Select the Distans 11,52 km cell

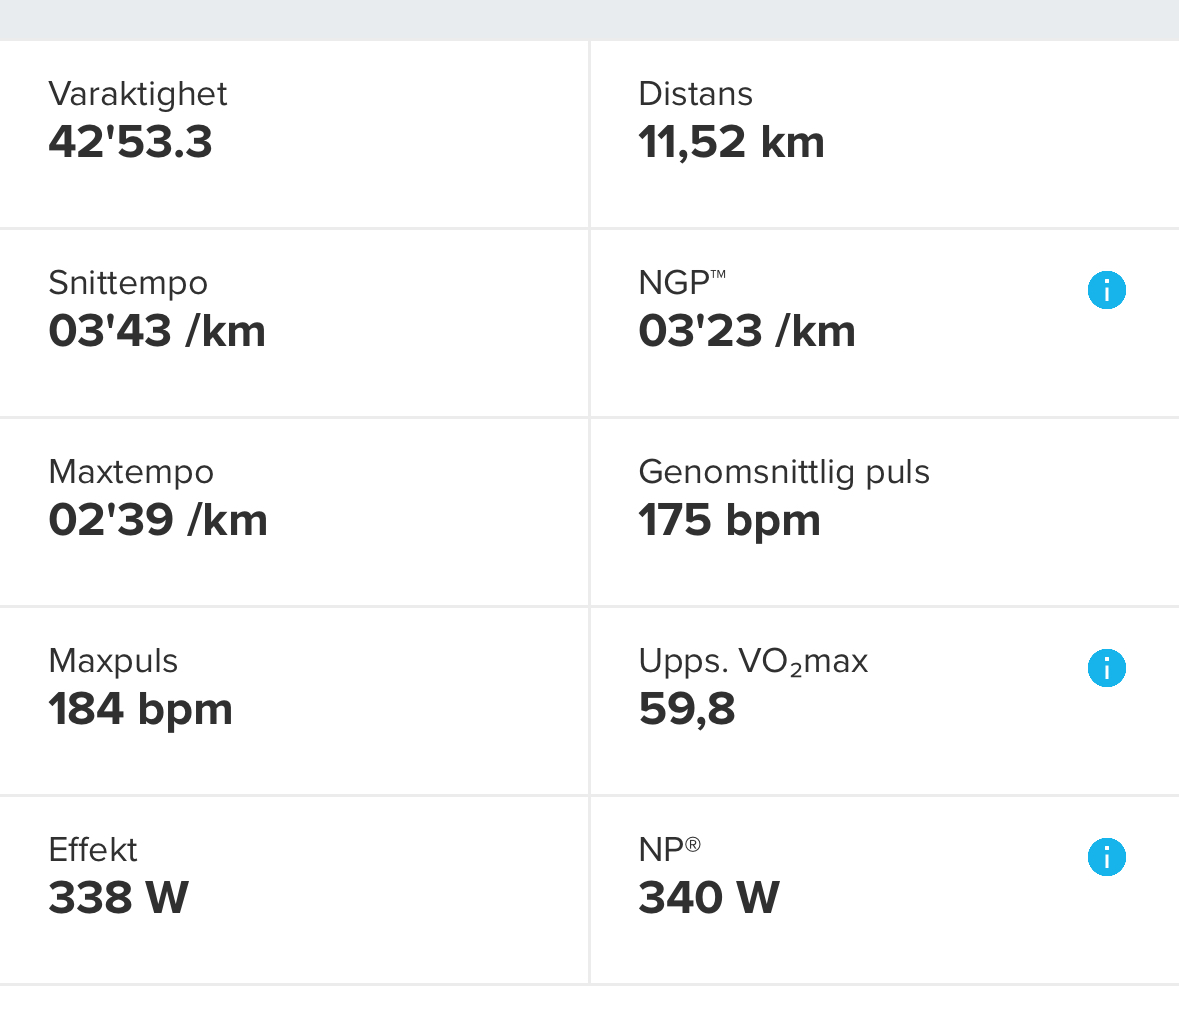click(x=885, y=135)
